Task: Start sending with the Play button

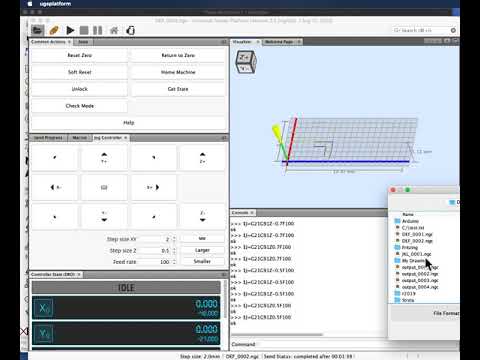Action: coord(70,30)
